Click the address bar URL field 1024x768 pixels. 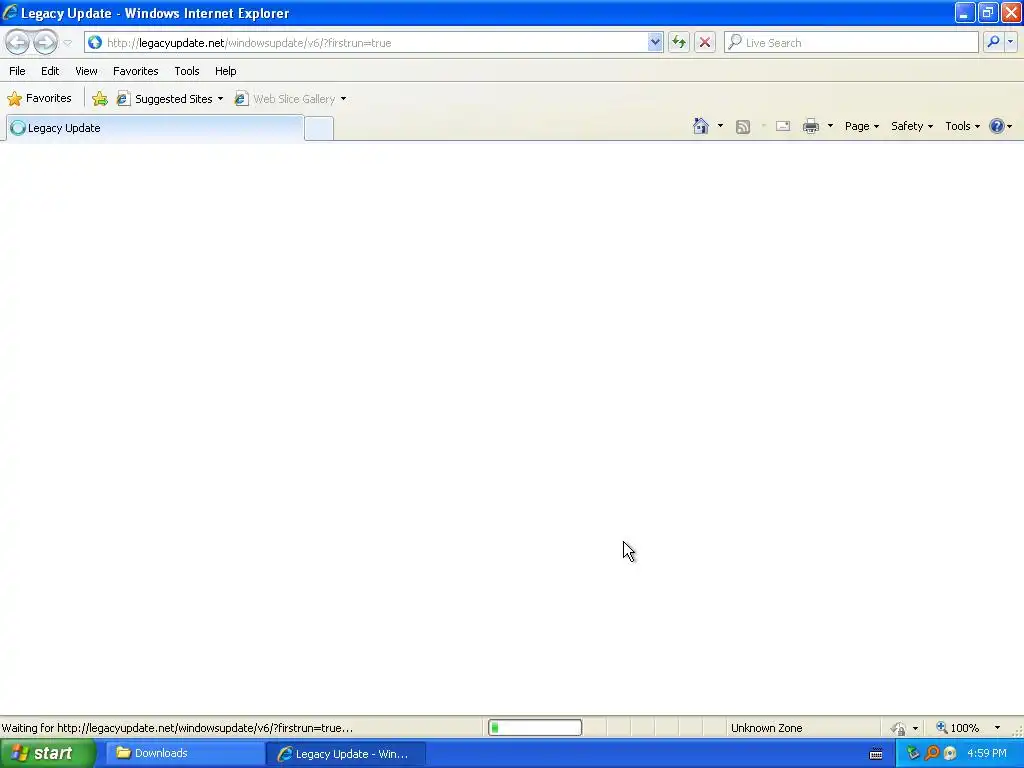pos(374,42)
